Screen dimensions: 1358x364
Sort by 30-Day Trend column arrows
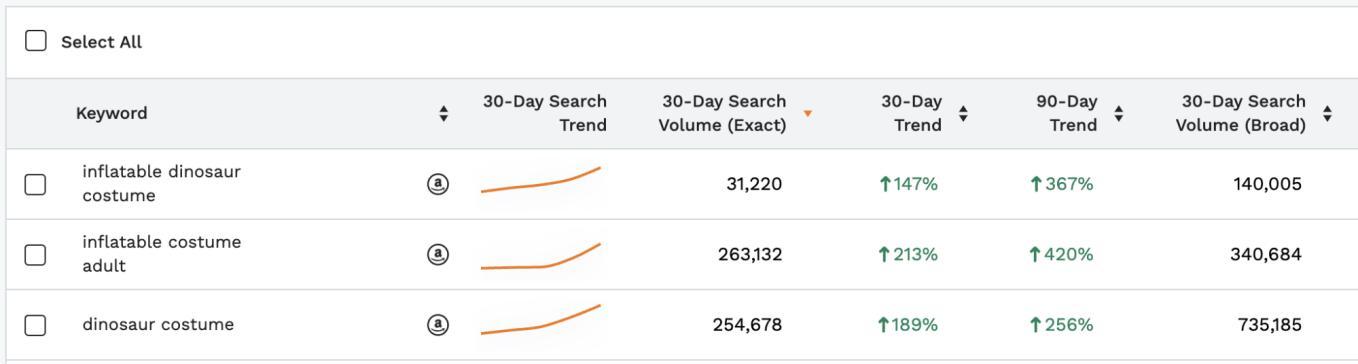(x=963, y=114)
